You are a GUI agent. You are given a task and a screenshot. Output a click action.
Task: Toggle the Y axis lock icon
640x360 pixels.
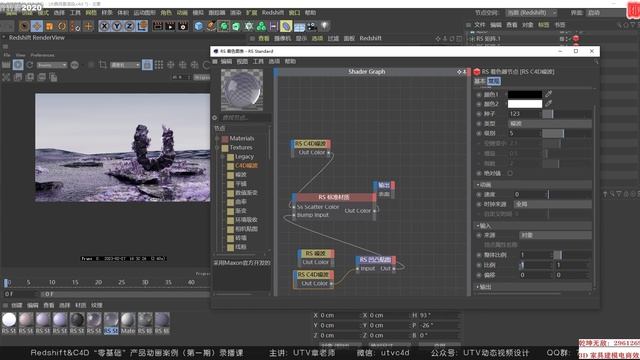[117, 27]
